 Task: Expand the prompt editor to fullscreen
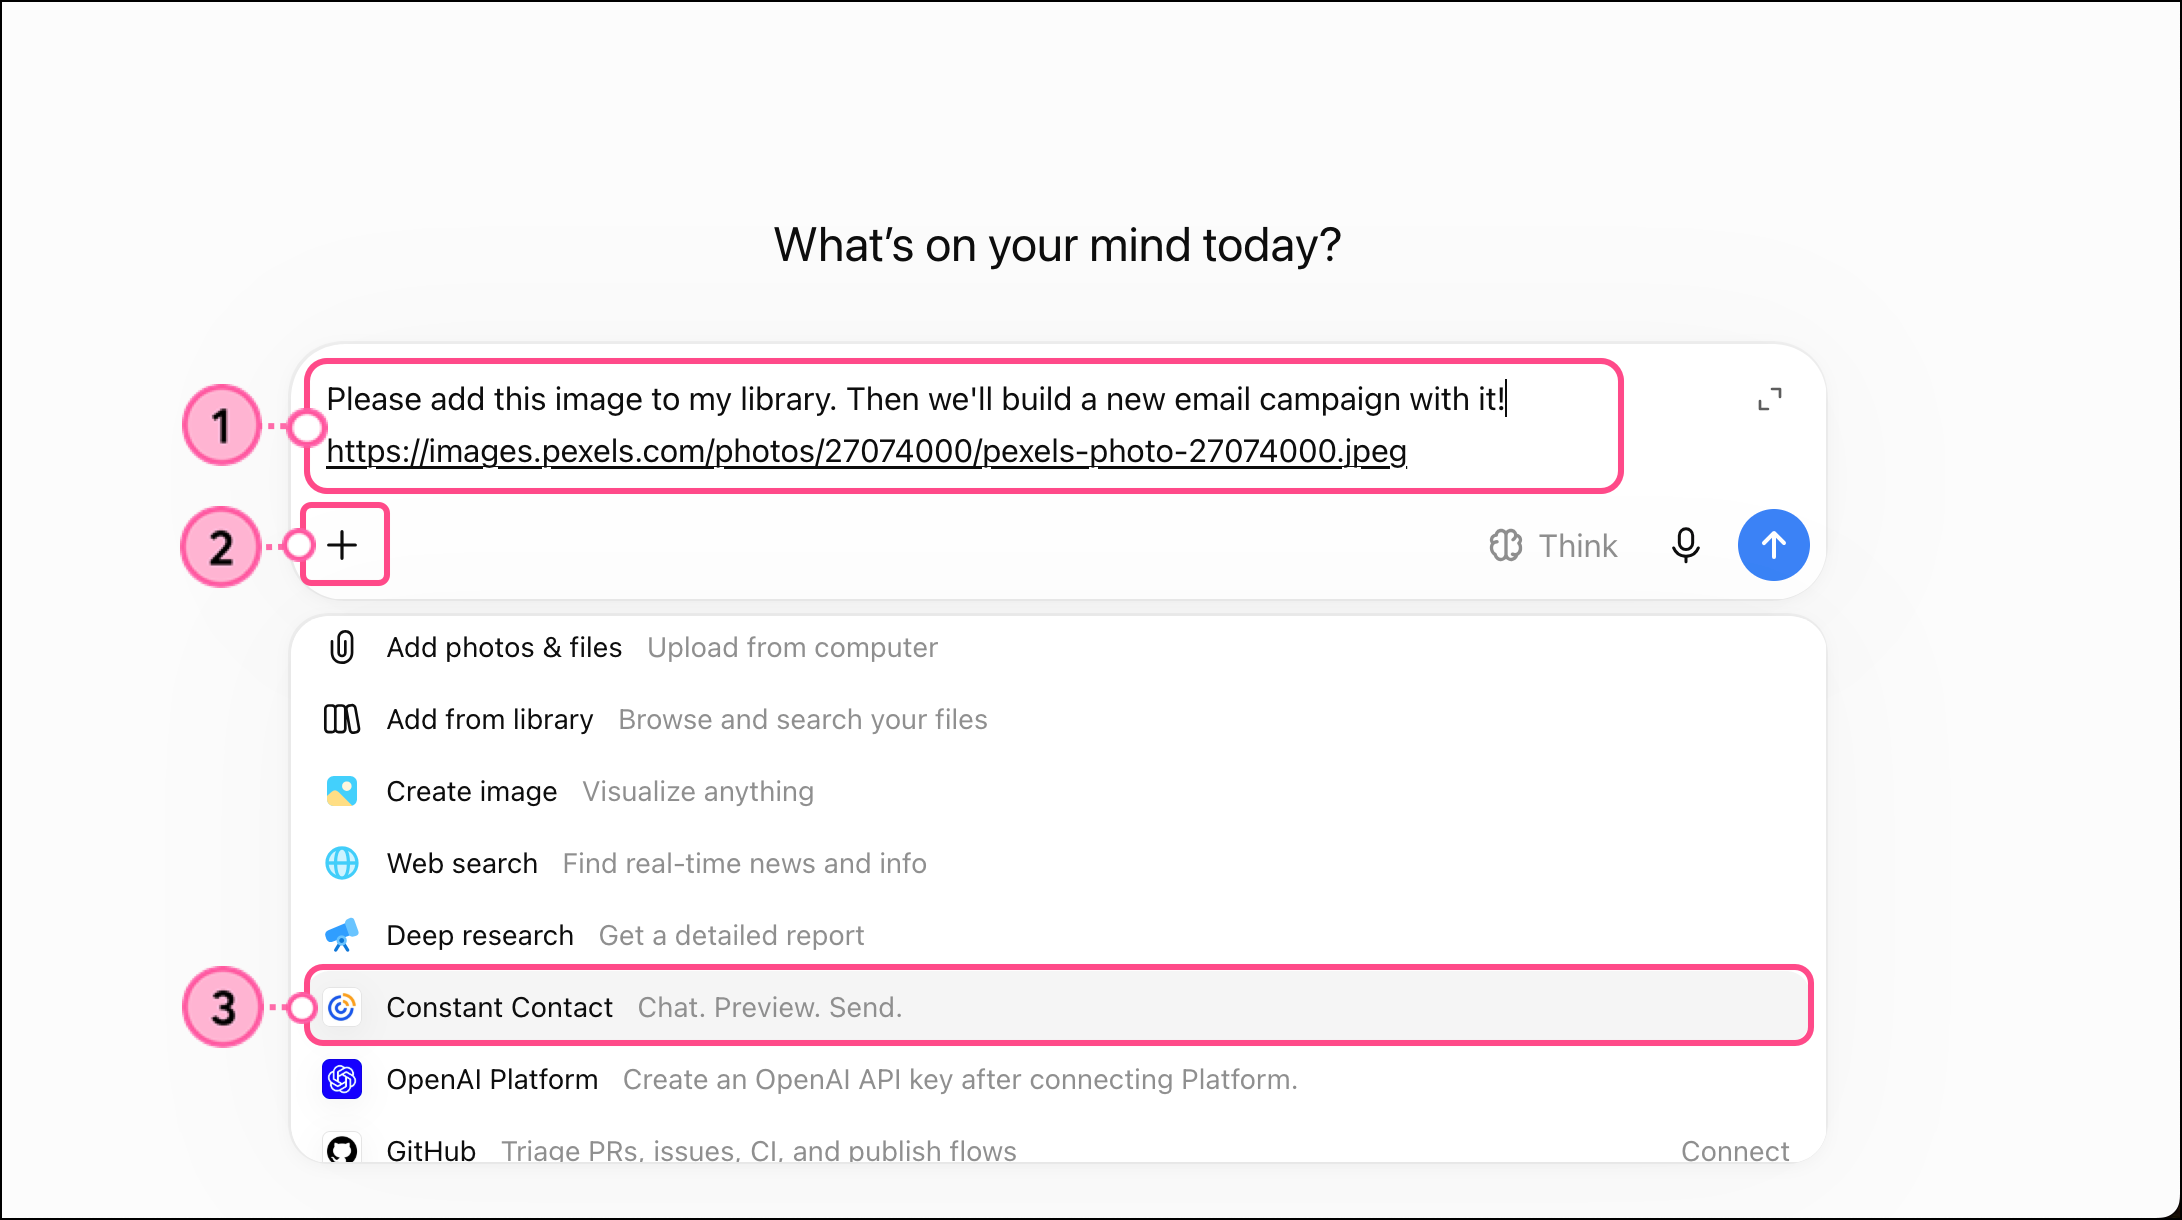click(1770, 400)
